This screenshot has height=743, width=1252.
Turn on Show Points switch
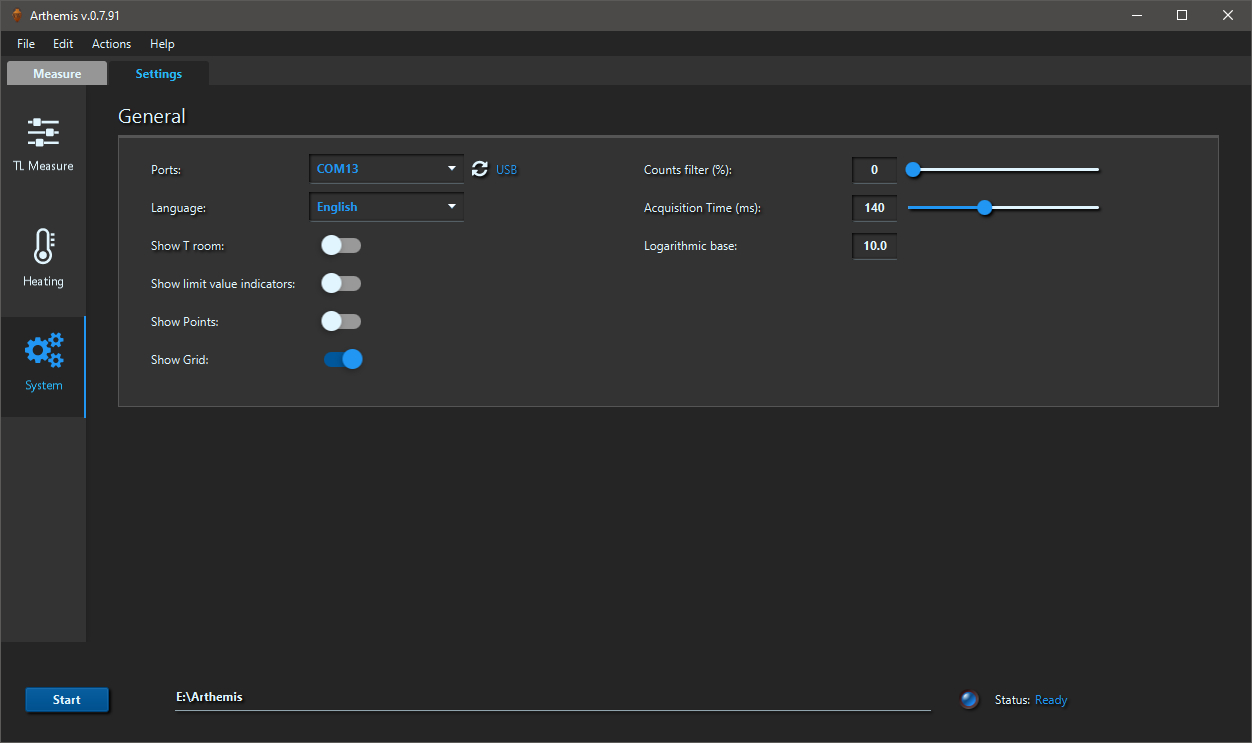pos(341,321)
